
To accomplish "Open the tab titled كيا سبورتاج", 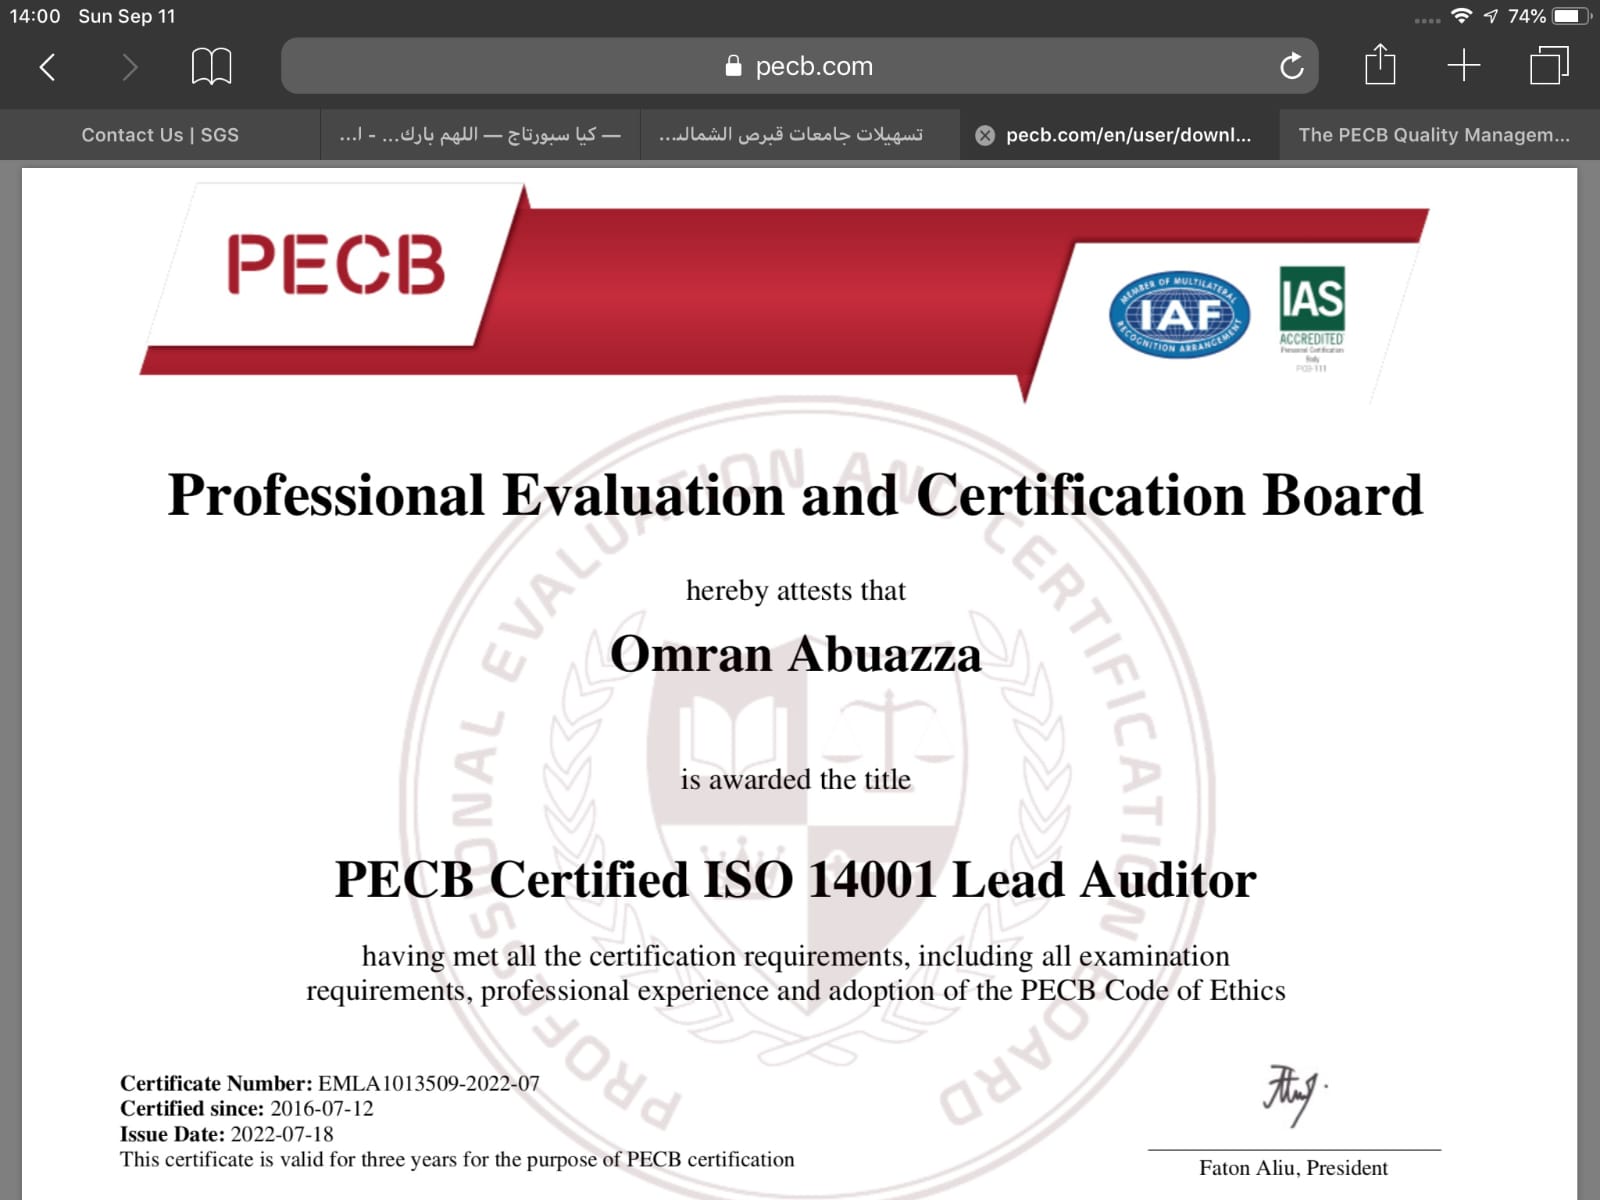I will [x=480, y=135].
